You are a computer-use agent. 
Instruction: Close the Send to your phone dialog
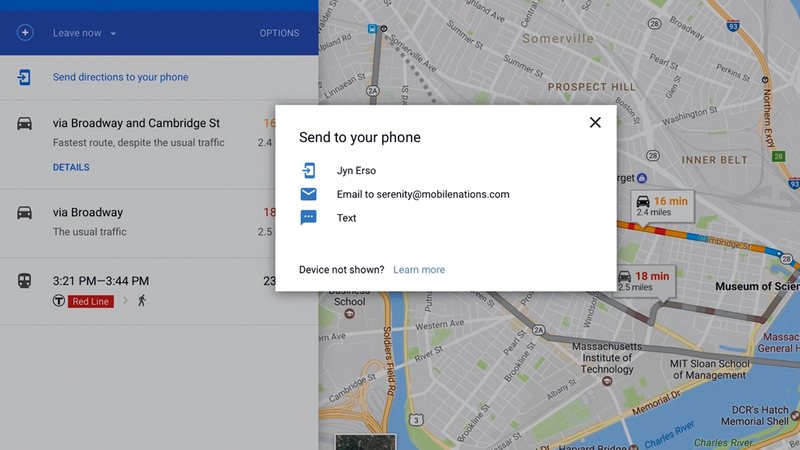595,122
